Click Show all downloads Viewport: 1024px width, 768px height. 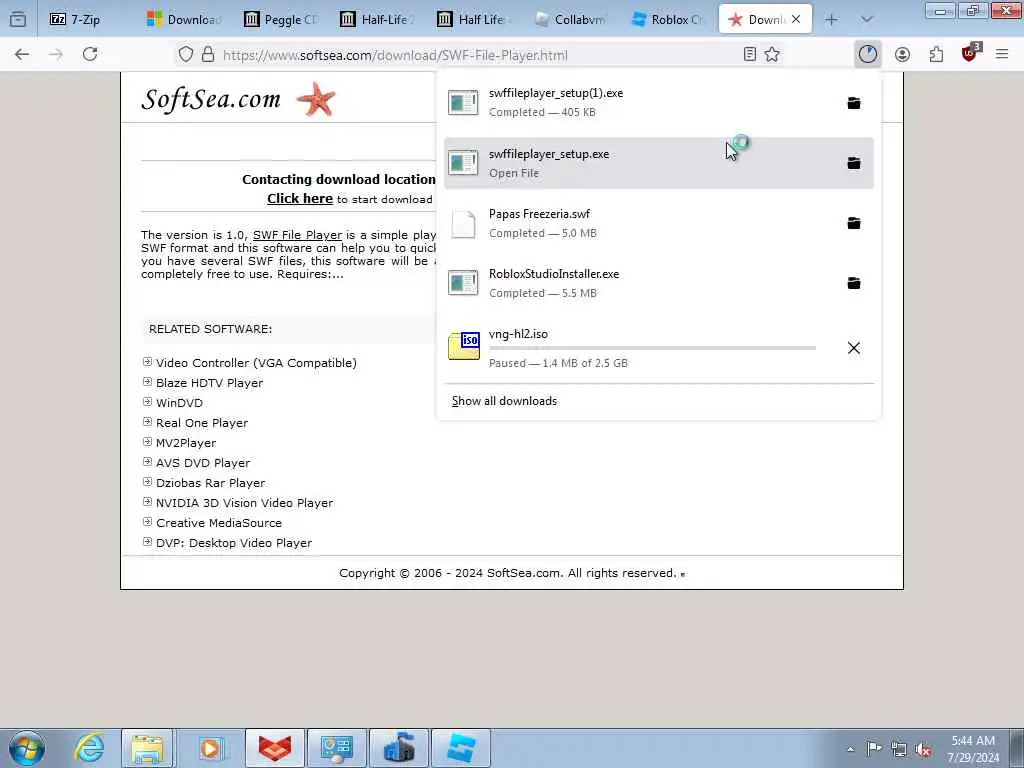(504, 401)
